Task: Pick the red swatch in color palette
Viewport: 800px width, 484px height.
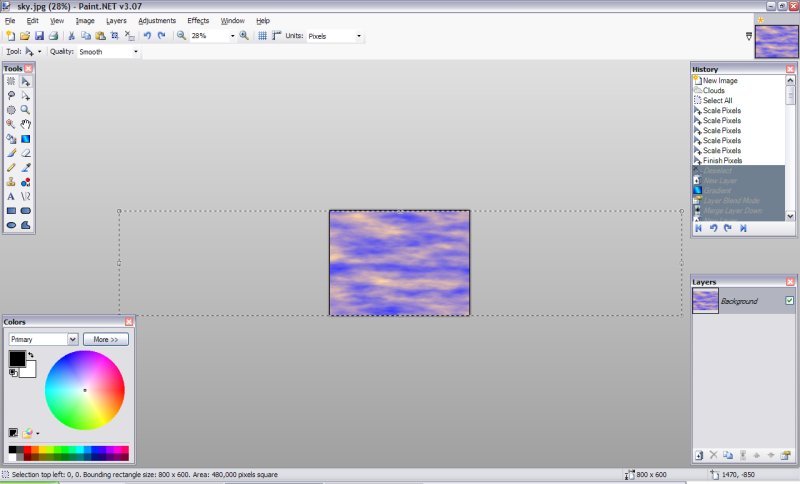Action: 29,450
